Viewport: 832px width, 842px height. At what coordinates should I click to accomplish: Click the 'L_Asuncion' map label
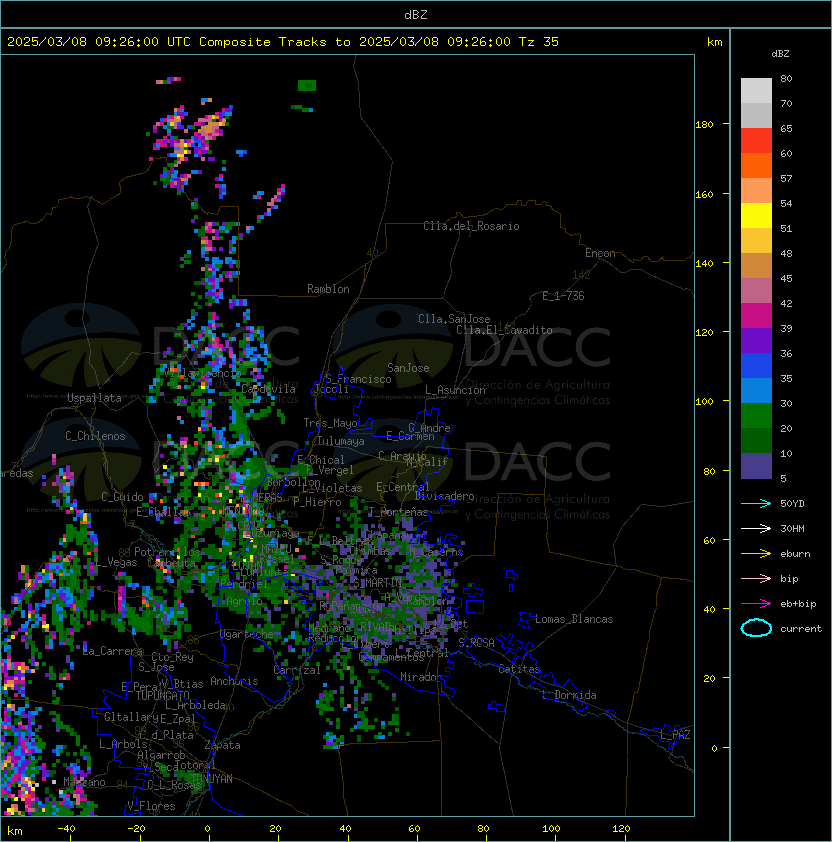pyautogui.click(x=455, y=390)
